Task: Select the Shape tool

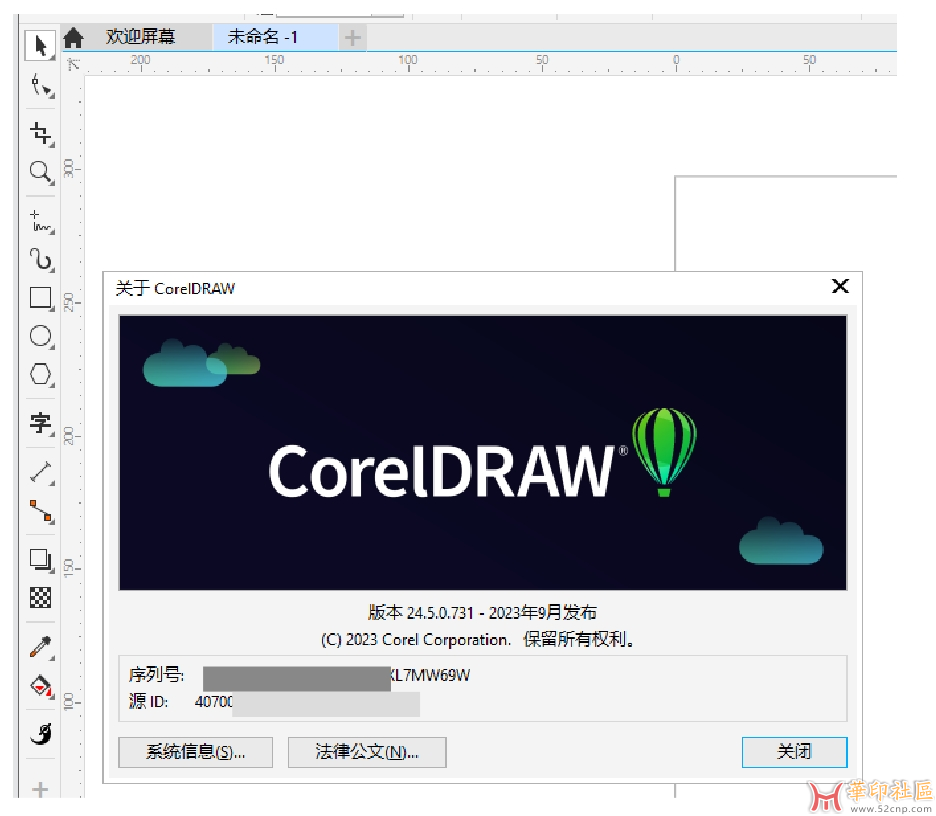Action: point(40,86)
